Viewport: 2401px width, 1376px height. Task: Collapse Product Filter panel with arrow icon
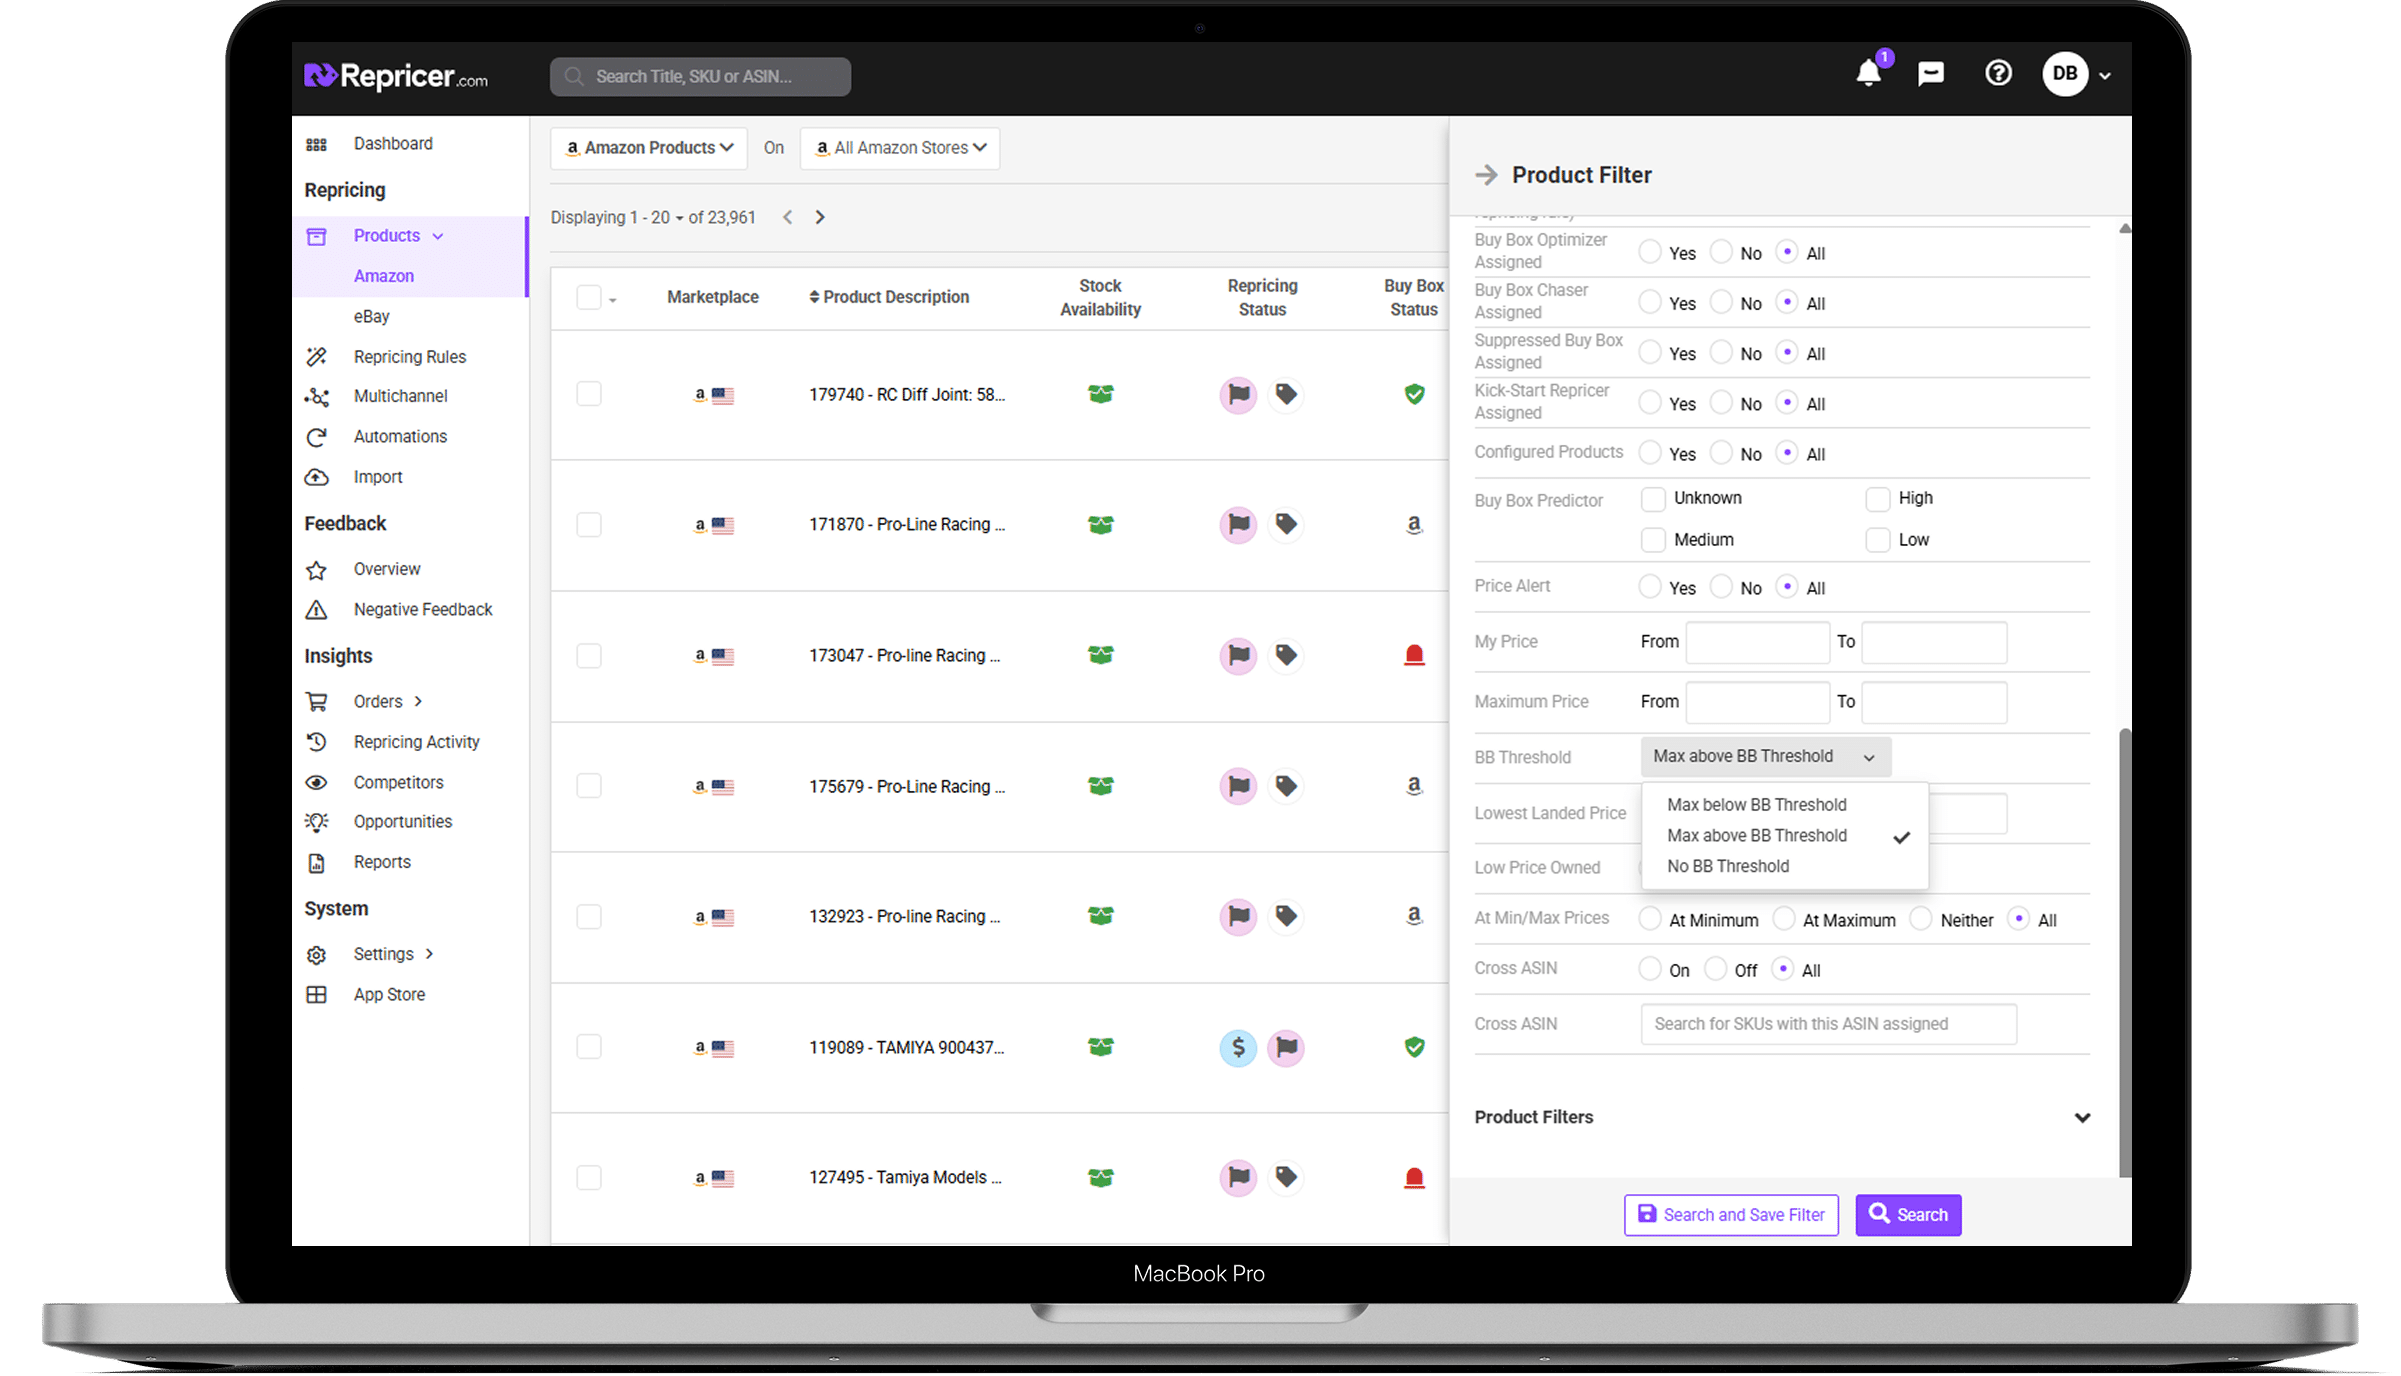(x=1486, y=175)
